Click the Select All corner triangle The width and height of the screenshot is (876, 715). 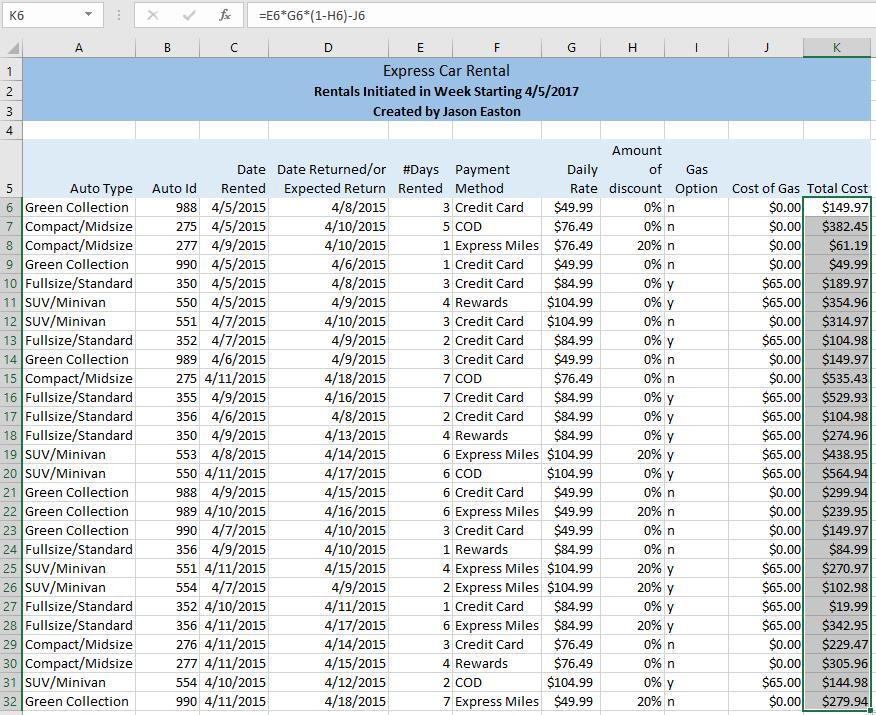(11, 48)
